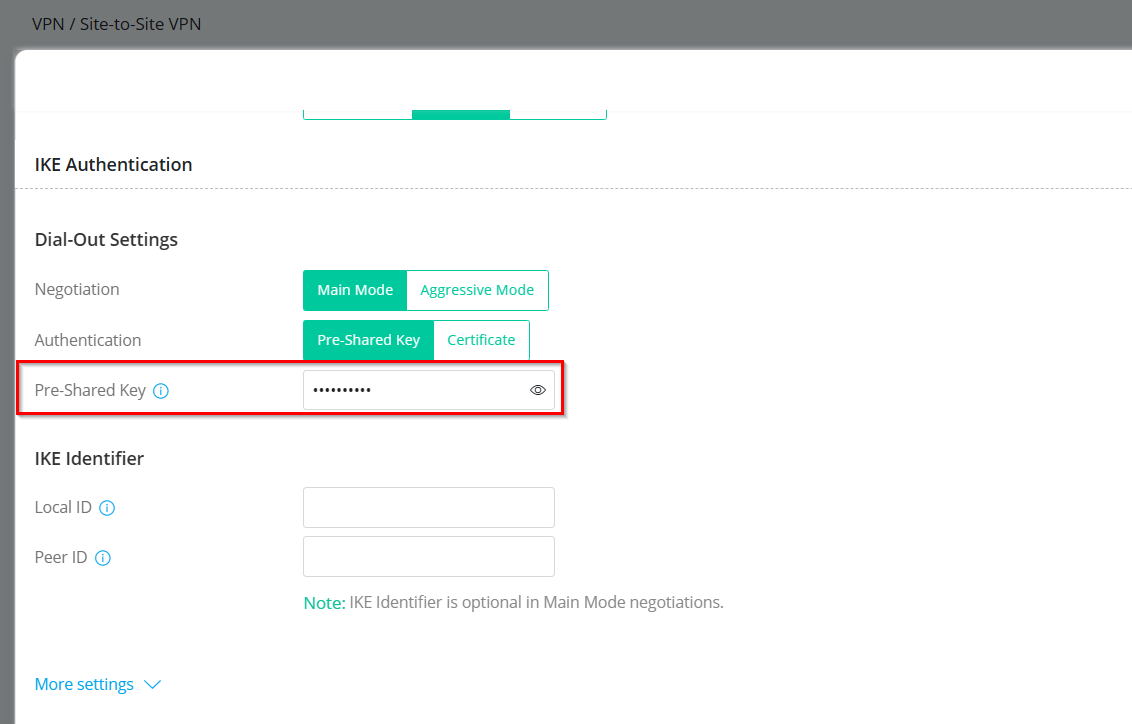
Task: Click VPN in the breadcrumb path
Action: pos(47,23)
